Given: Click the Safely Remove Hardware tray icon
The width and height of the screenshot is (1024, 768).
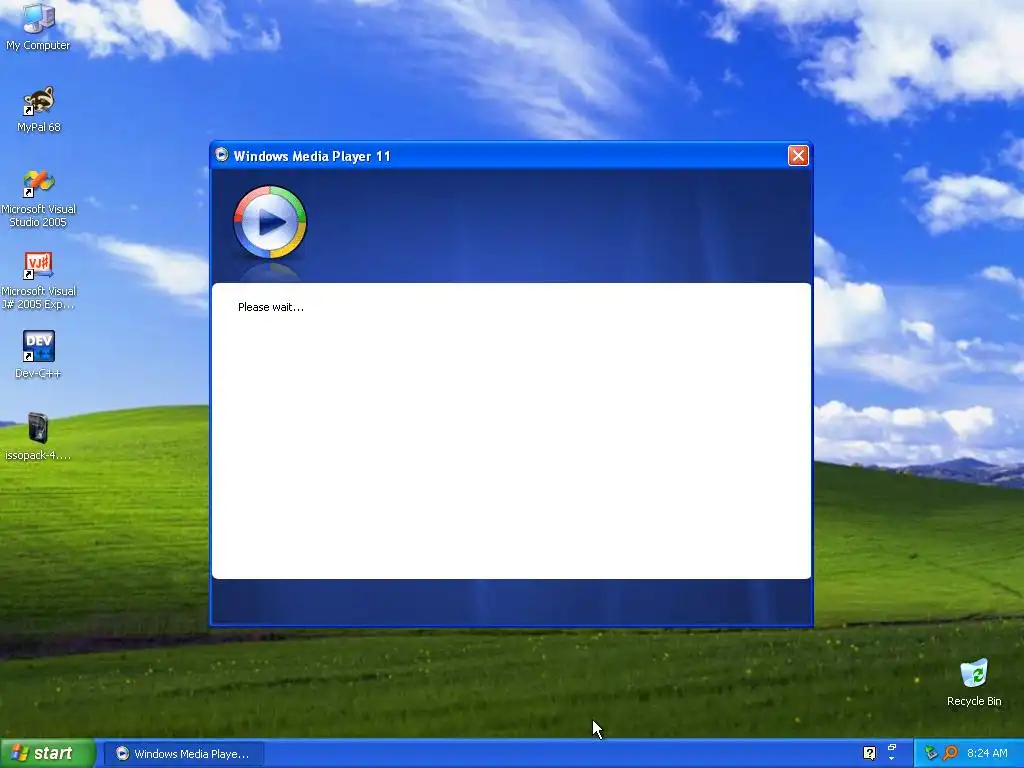Looking at the screenshot, I should pos(931,753).
